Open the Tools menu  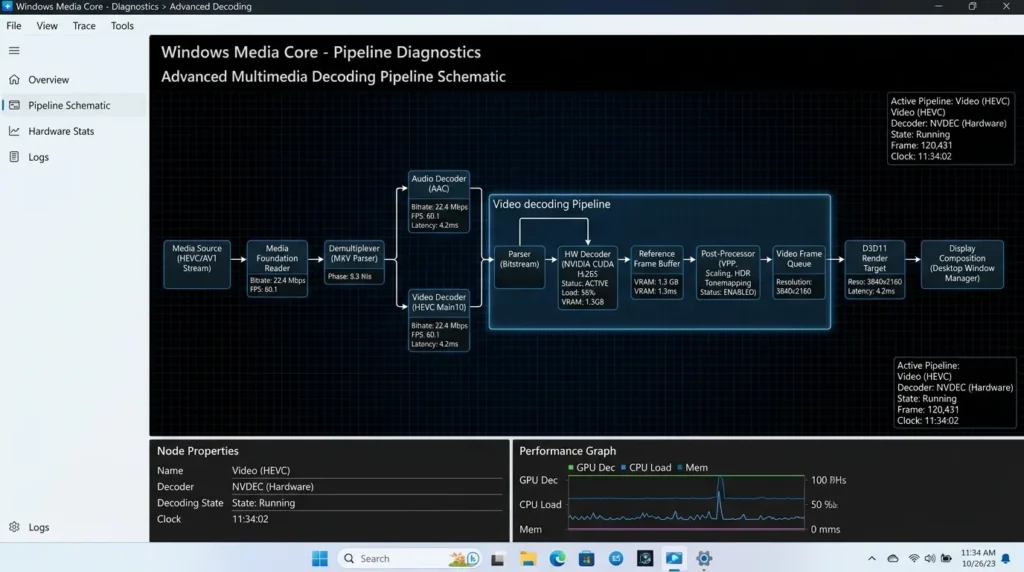tap(122, 25)
